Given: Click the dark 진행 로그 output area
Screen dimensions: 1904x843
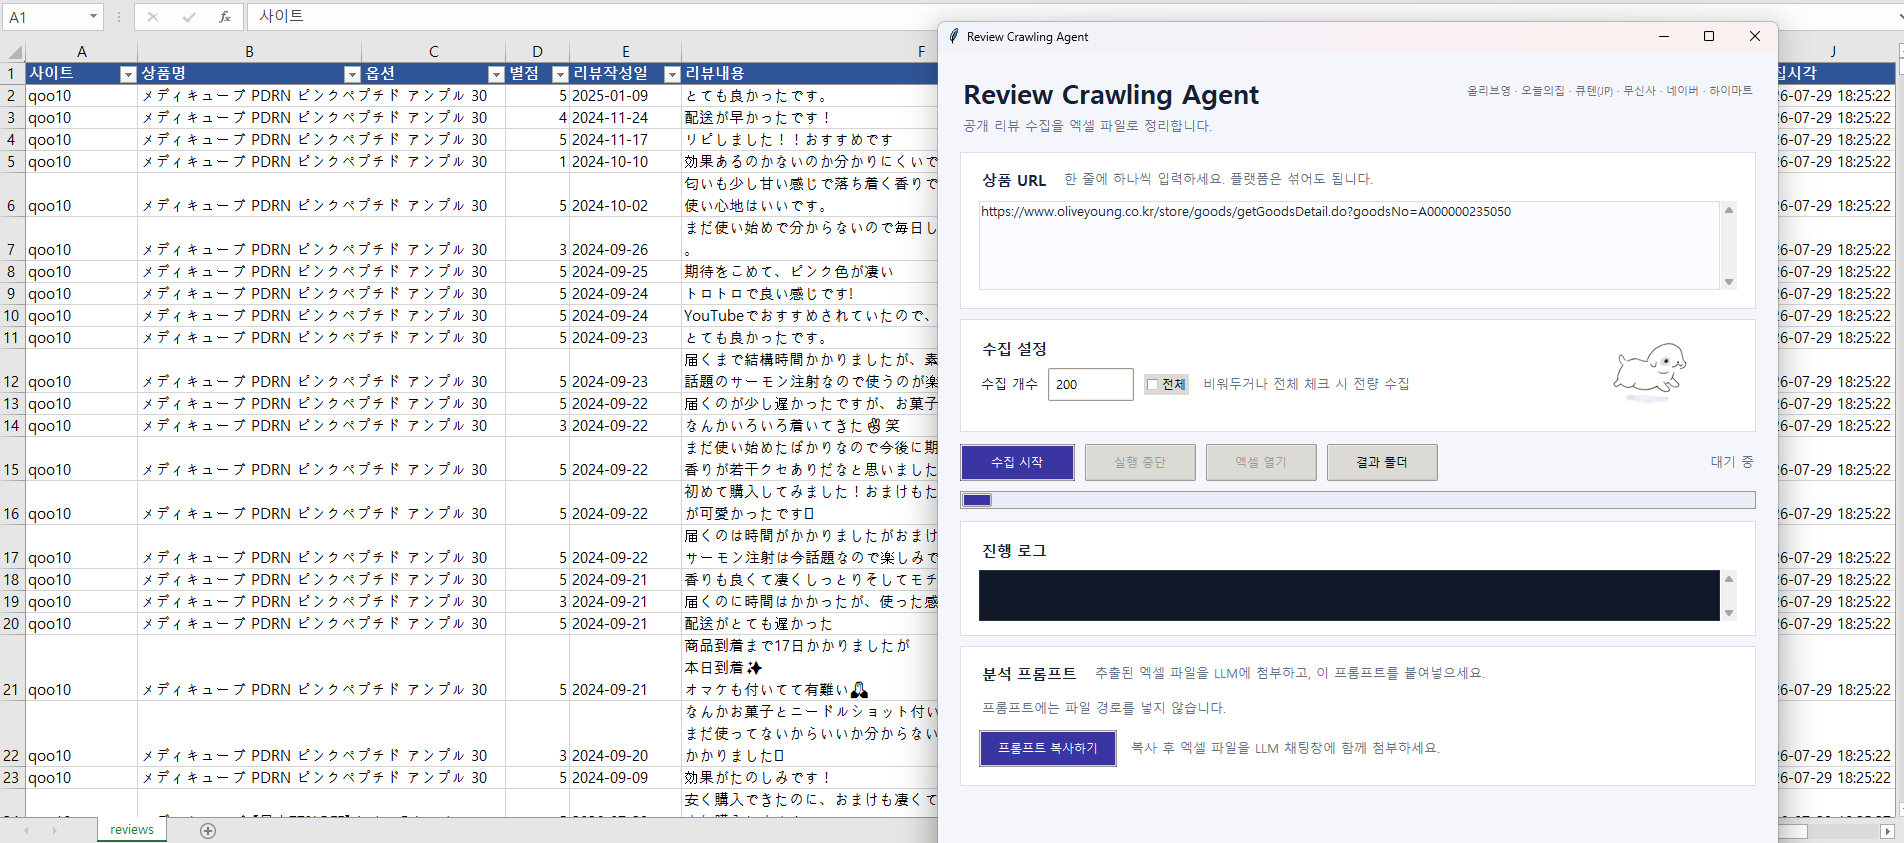Looking at the screenshot, I should coord(1349,595).
